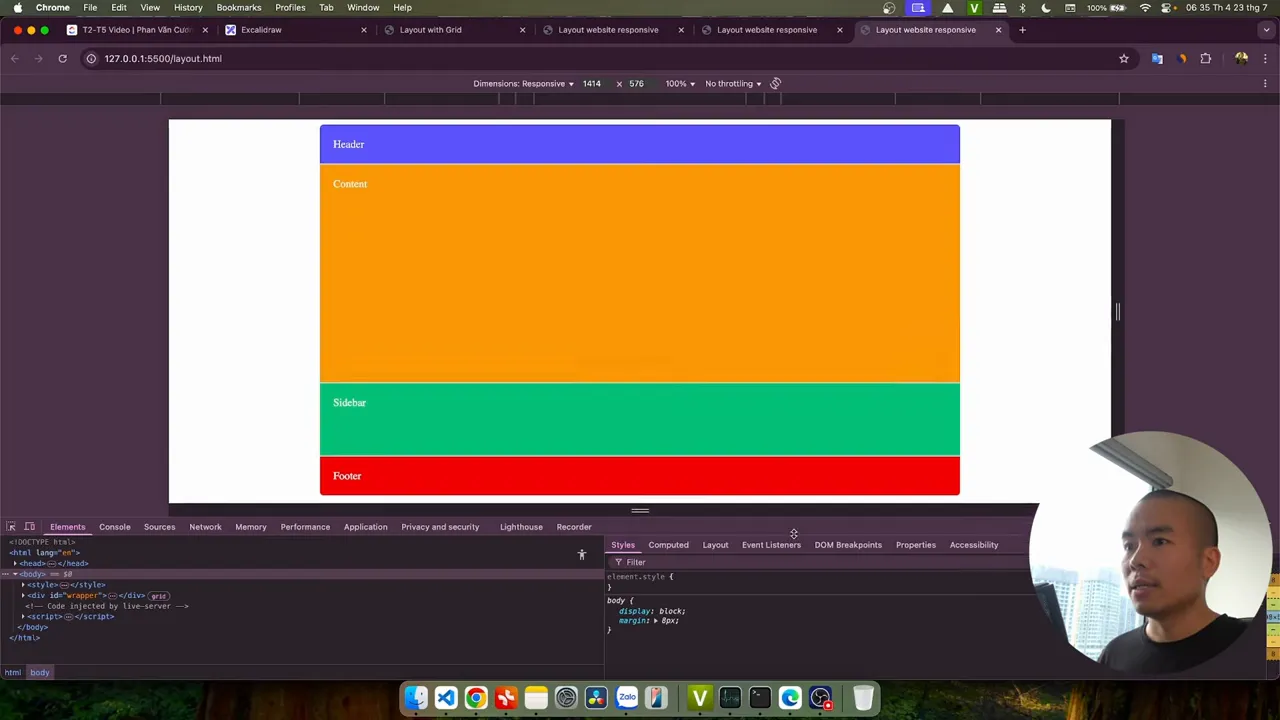This screenshot has width=1280, height=720.
Task: Open Terminal from the Dock
Action: [760, 697]
